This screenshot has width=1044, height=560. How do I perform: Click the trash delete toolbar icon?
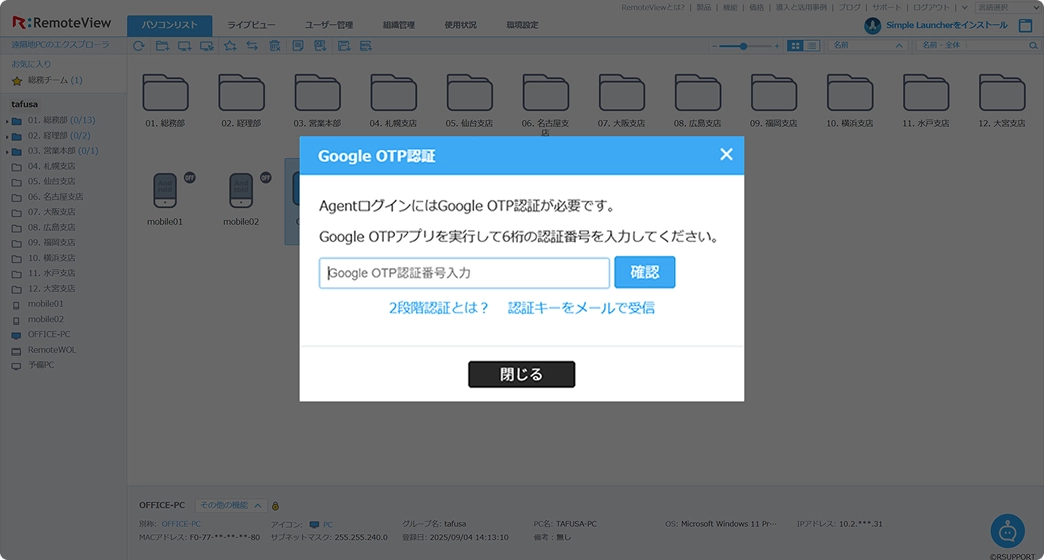click(x=274, y=46)
